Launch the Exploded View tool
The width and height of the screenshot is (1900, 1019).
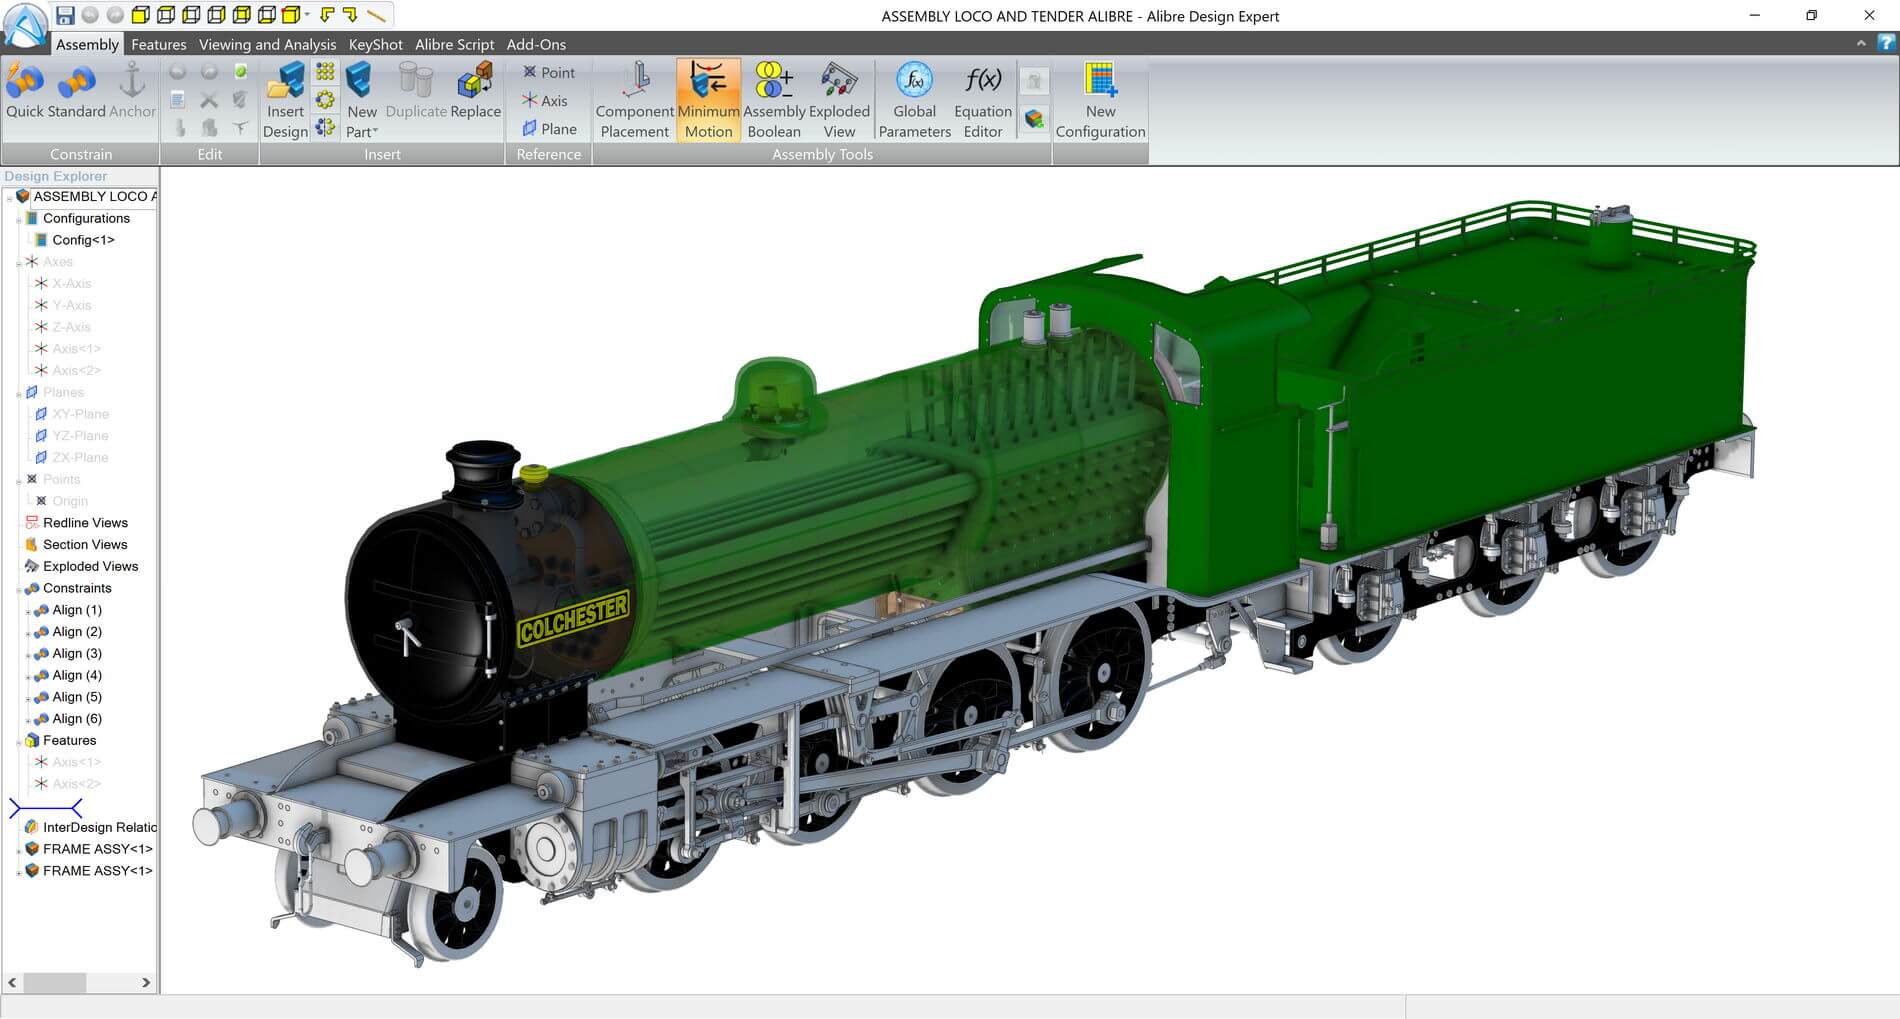[839, 101]
